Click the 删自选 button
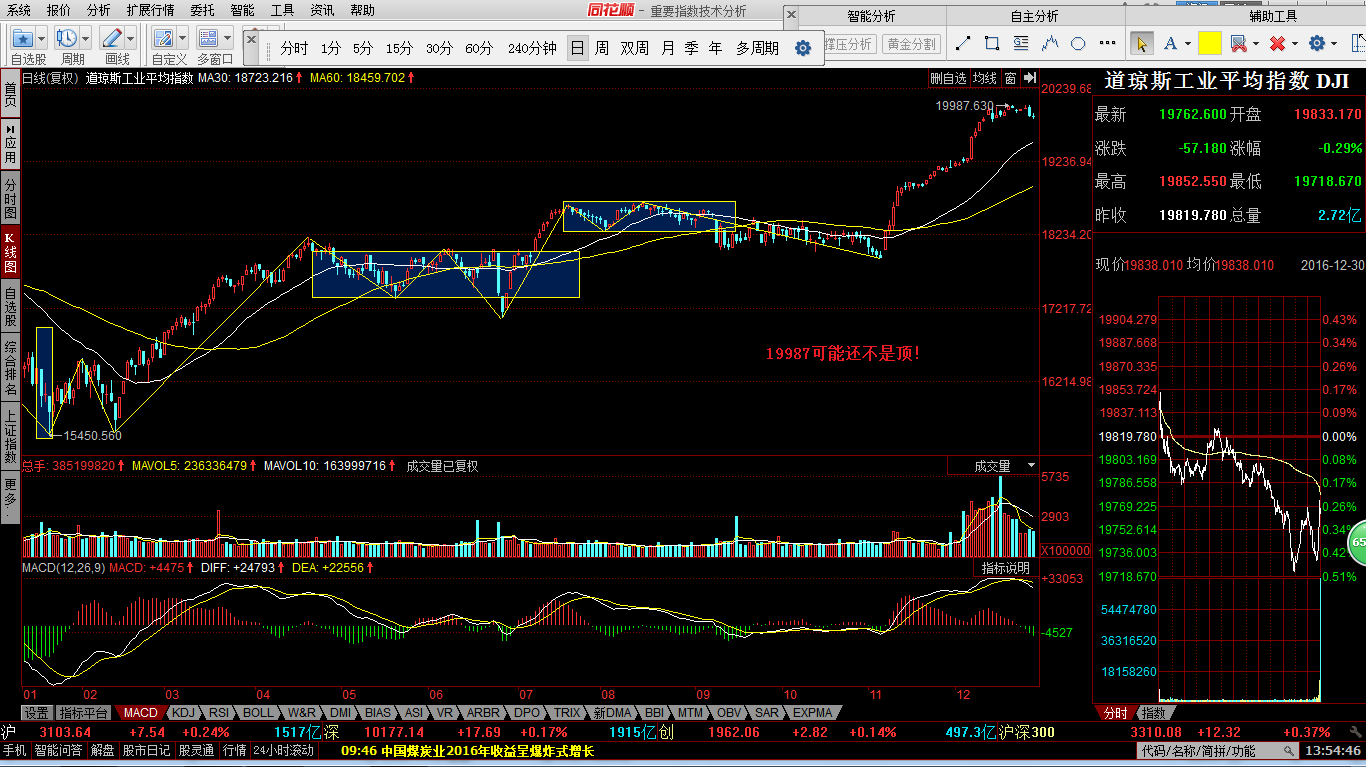This screenshot has width=1366, height=767. (x=948, y=78)
